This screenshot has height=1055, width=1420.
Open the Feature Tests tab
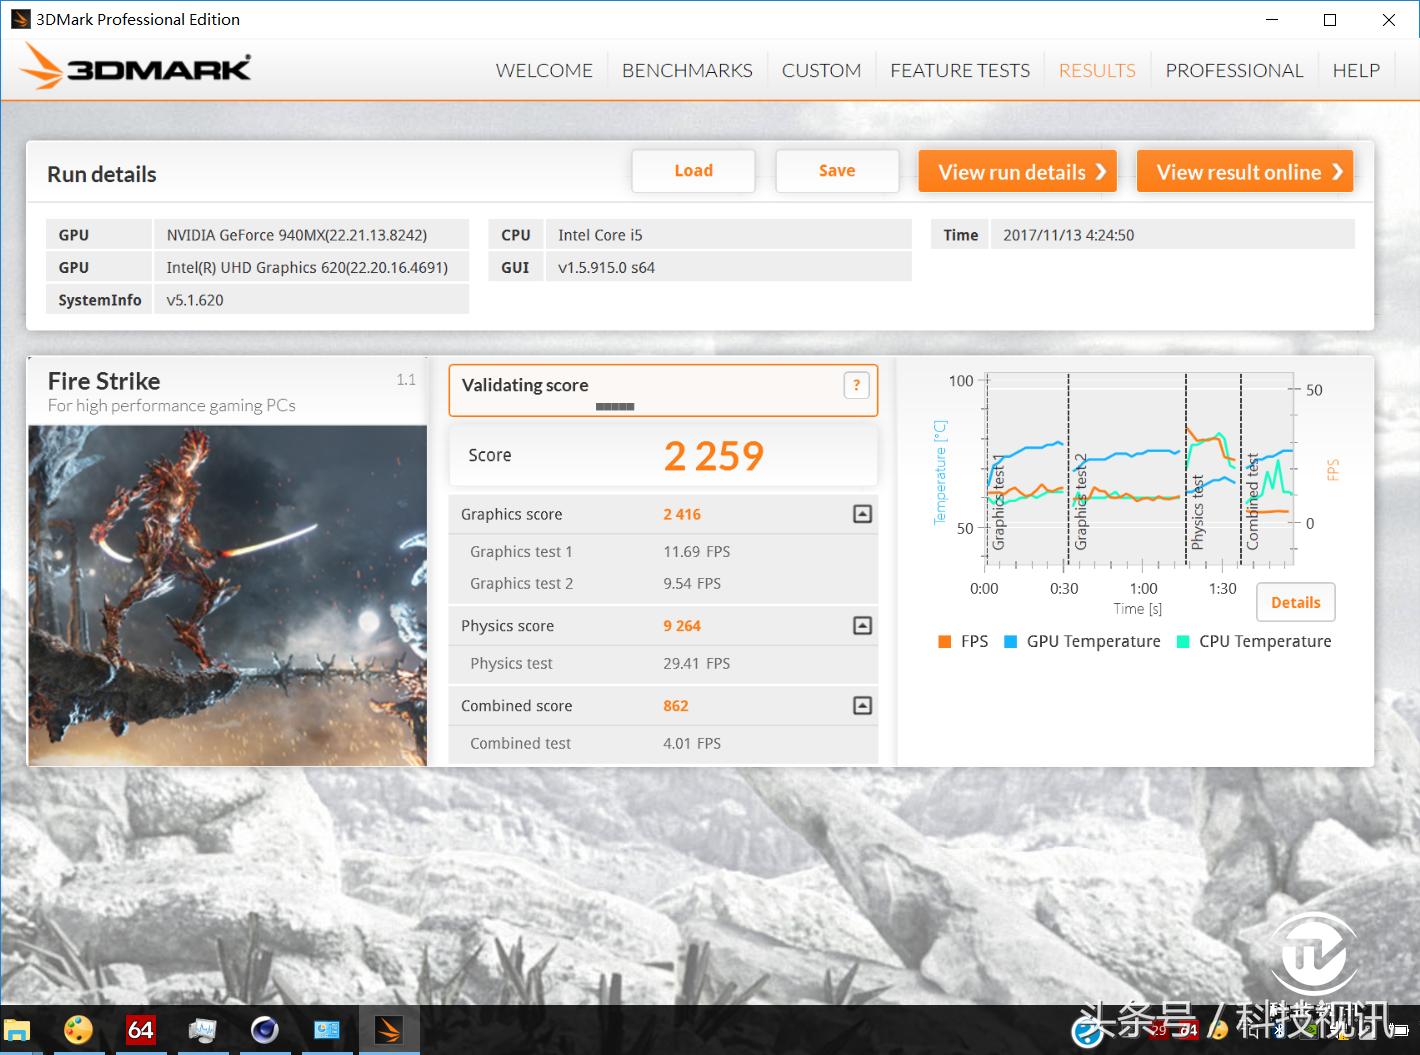pos(959,71)
